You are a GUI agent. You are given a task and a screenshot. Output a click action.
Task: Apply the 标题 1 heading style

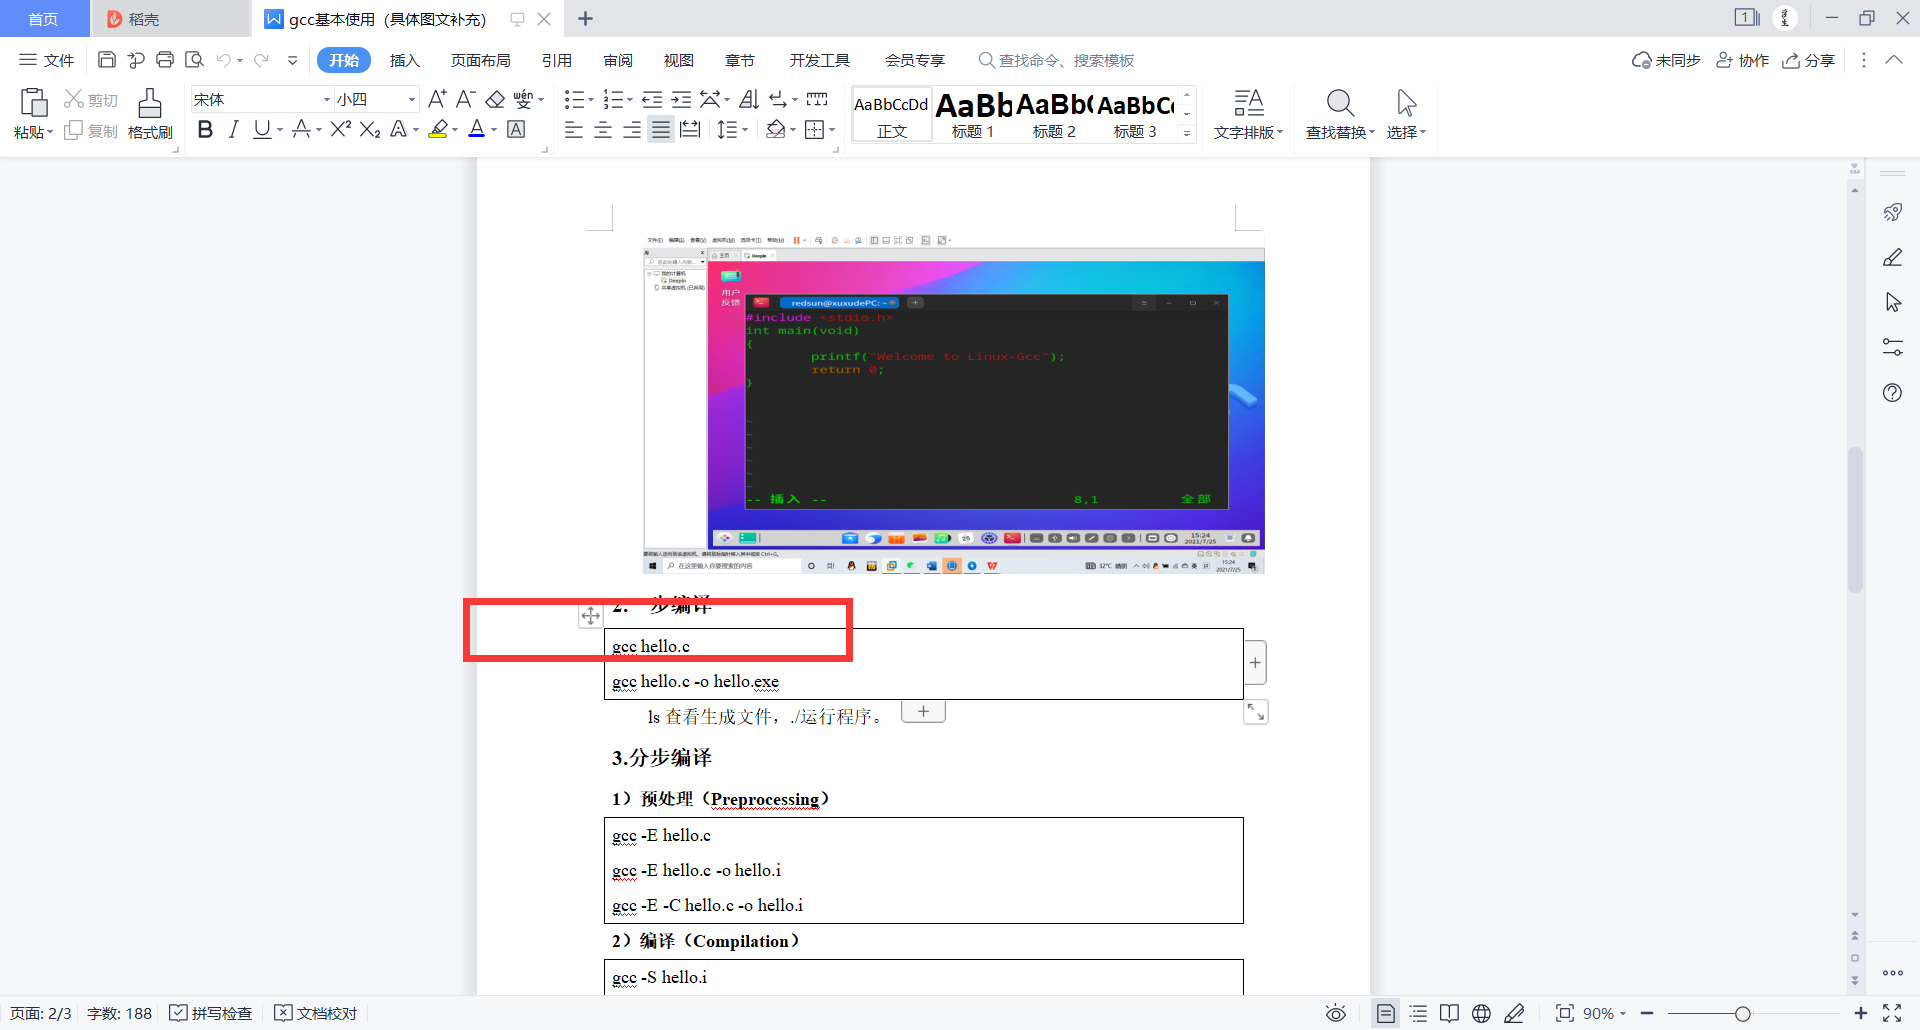coord(973,114)
